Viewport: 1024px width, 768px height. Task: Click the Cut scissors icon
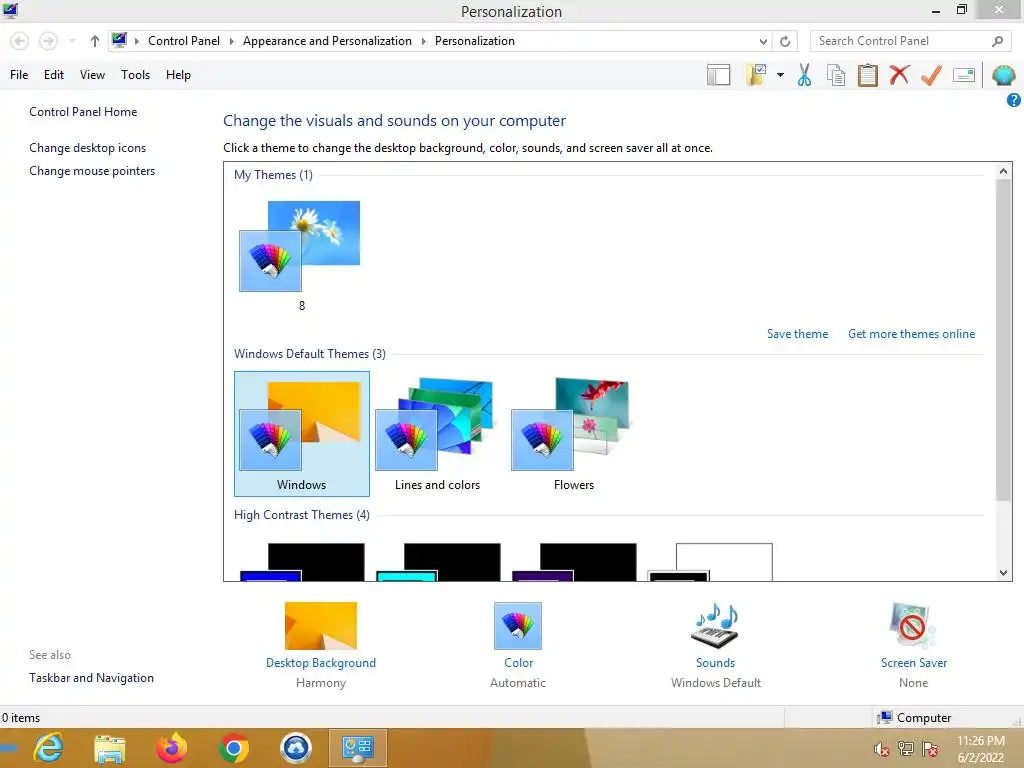click(x=804, y=75)
